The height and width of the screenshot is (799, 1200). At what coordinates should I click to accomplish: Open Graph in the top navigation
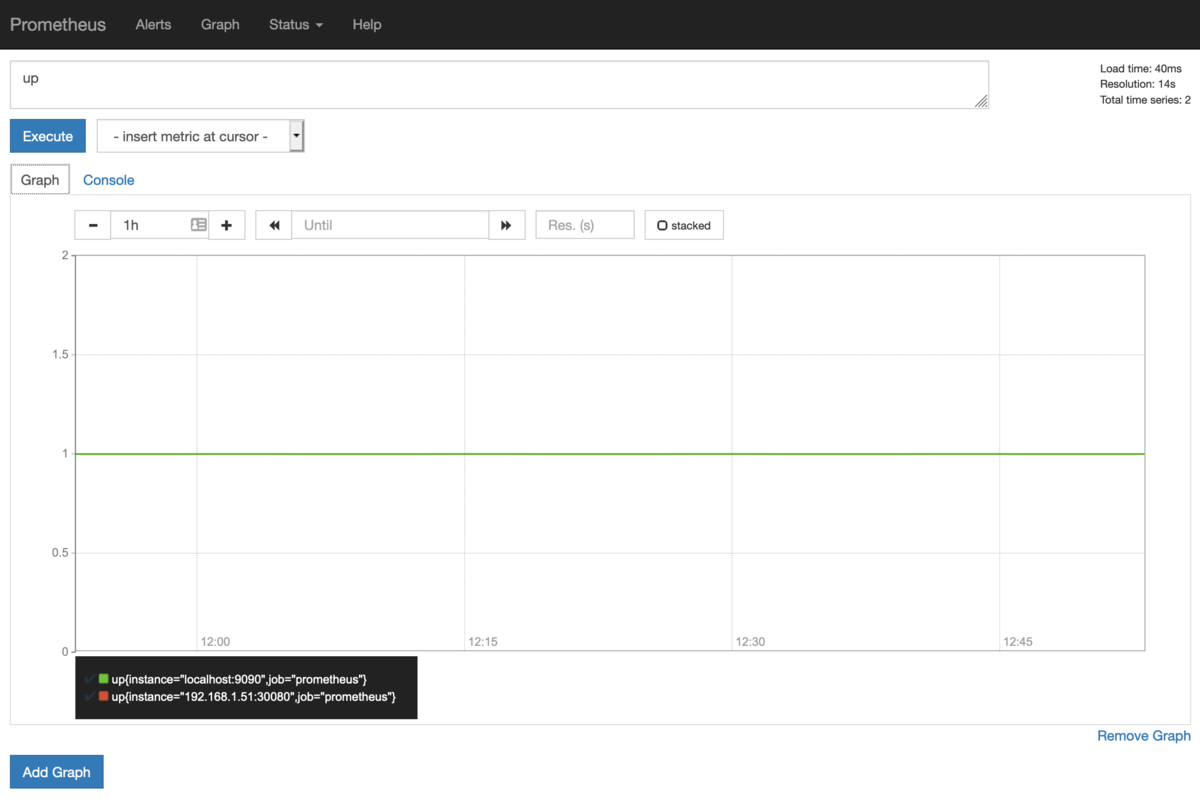click(220, 25)
